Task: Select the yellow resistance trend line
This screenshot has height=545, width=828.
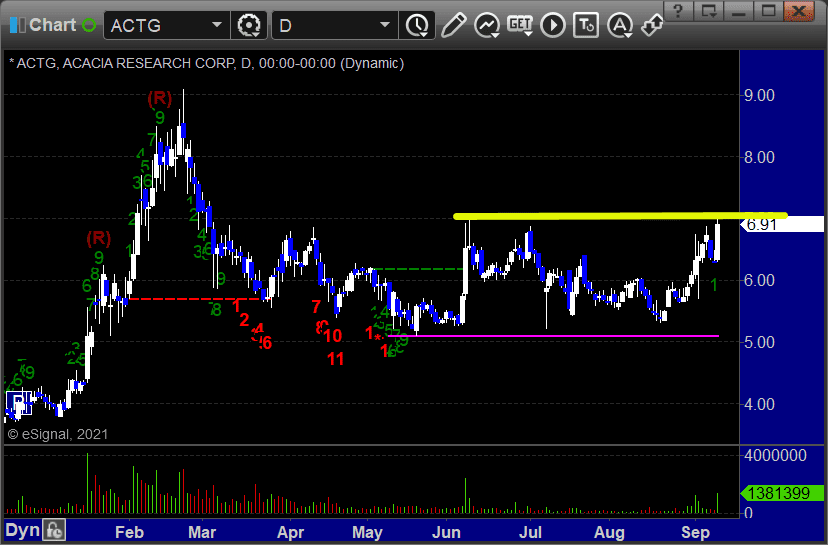Action: tap(620, 215)
